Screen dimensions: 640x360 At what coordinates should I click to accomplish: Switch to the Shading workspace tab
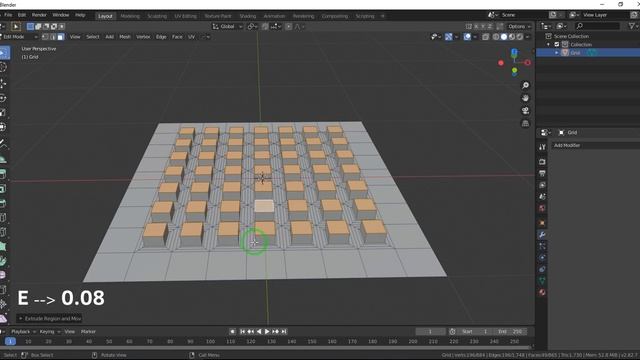tap(247, 16)
